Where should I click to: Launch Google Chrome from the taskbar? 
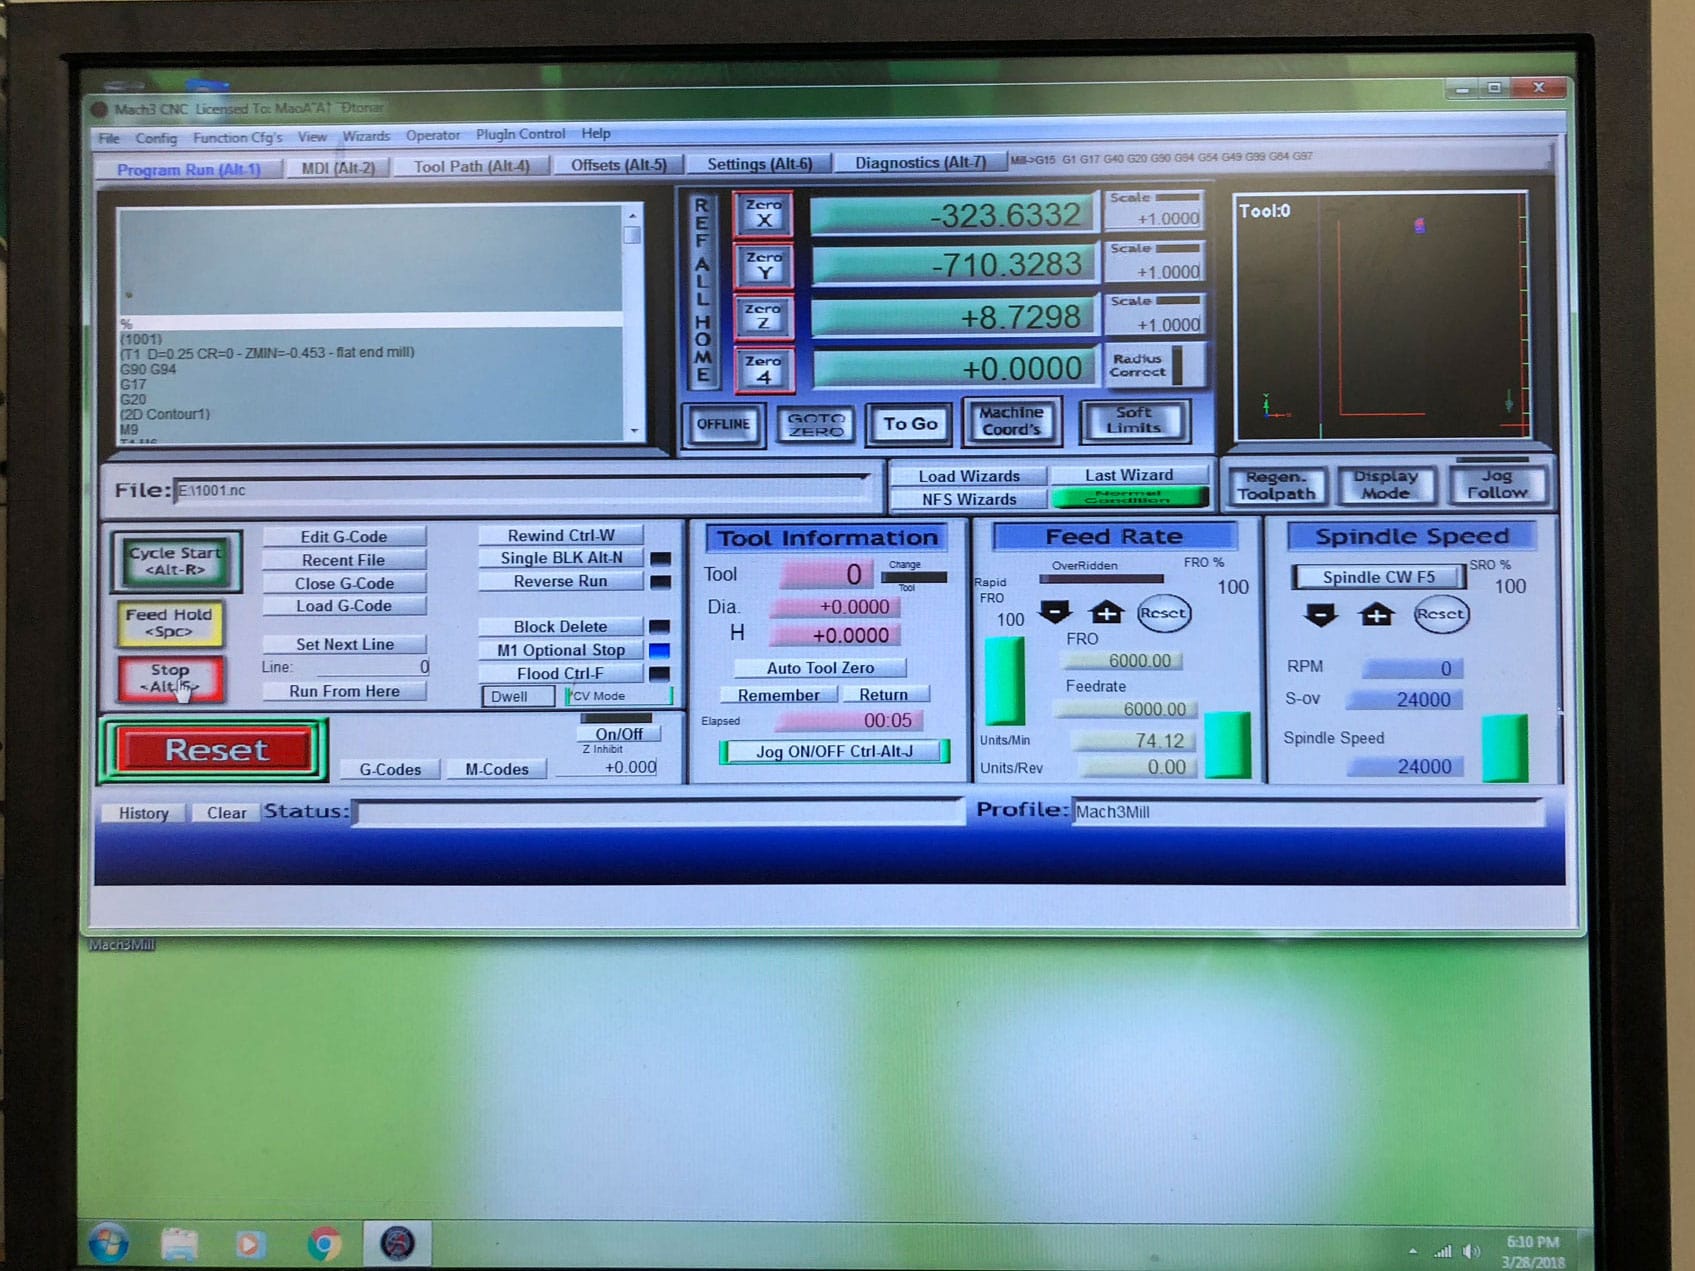[323, 1244]
